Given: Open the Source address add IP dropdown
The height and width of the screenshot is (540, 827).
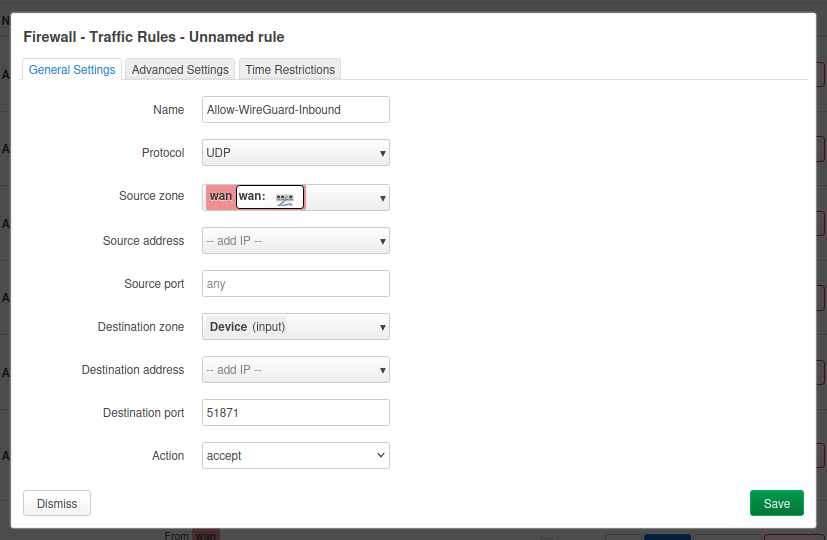Looking at the screenshot, I should tap(296, 240).
